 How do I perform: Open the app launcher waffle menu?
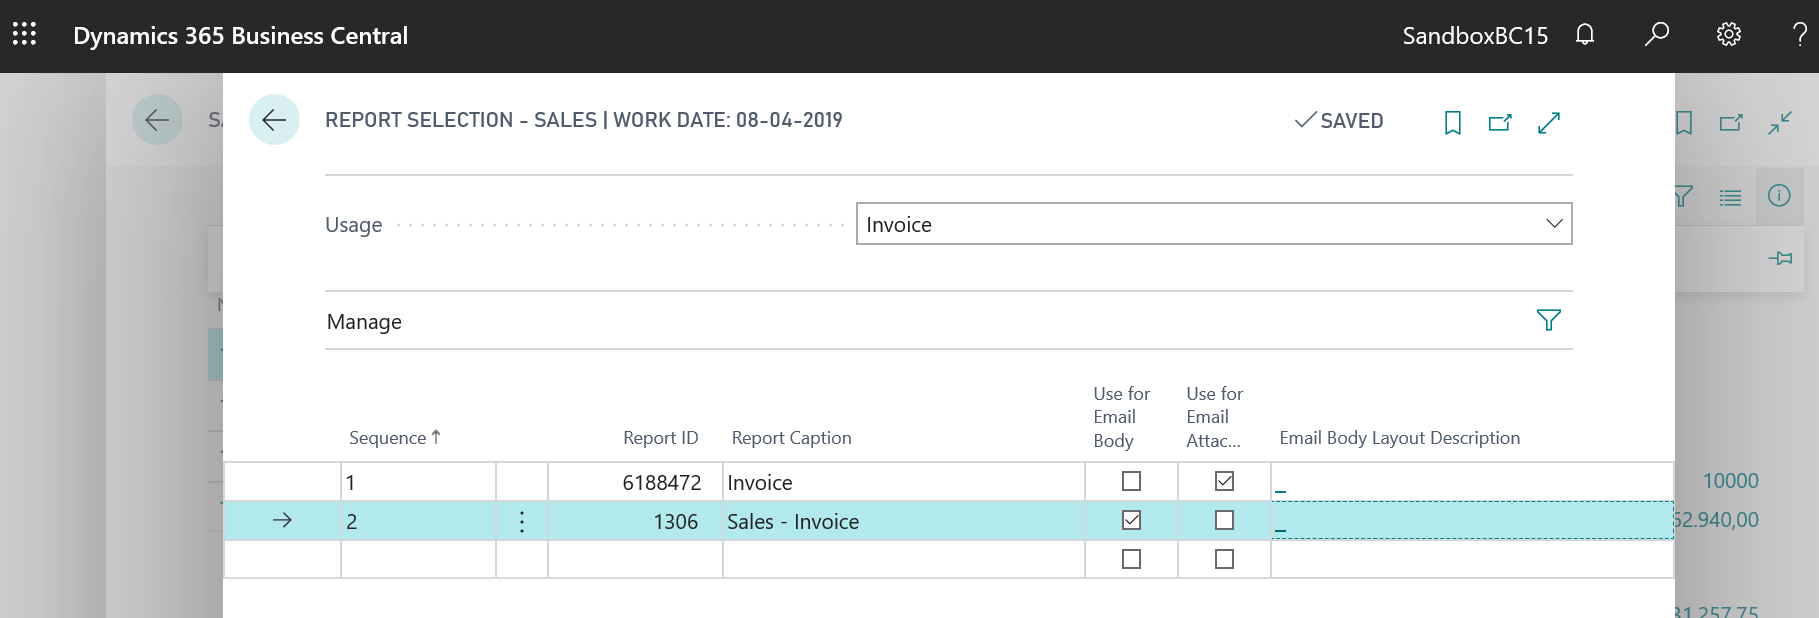tap(24, 35)
